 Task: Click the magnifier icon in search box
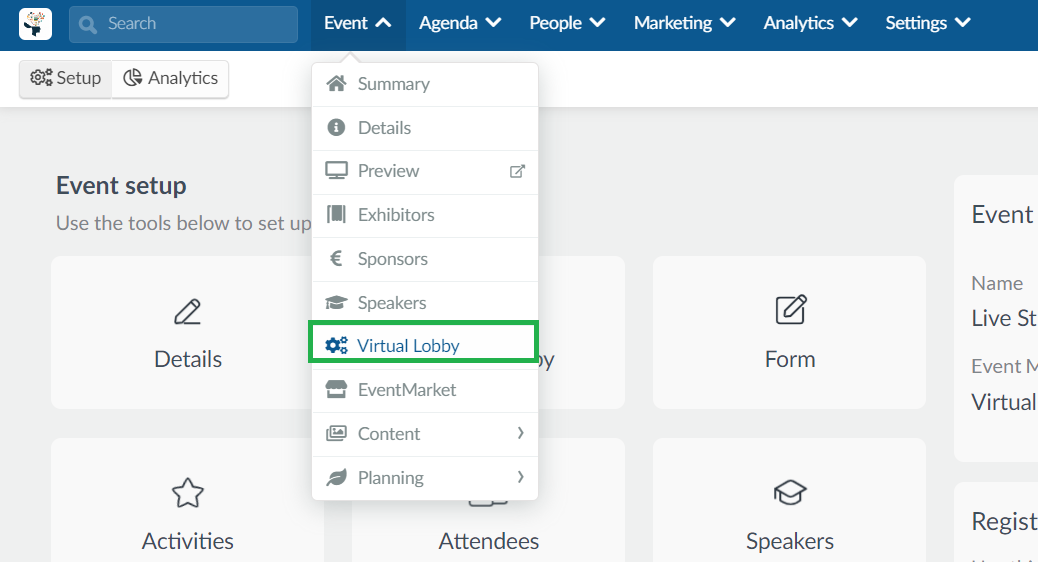(87, 24)
